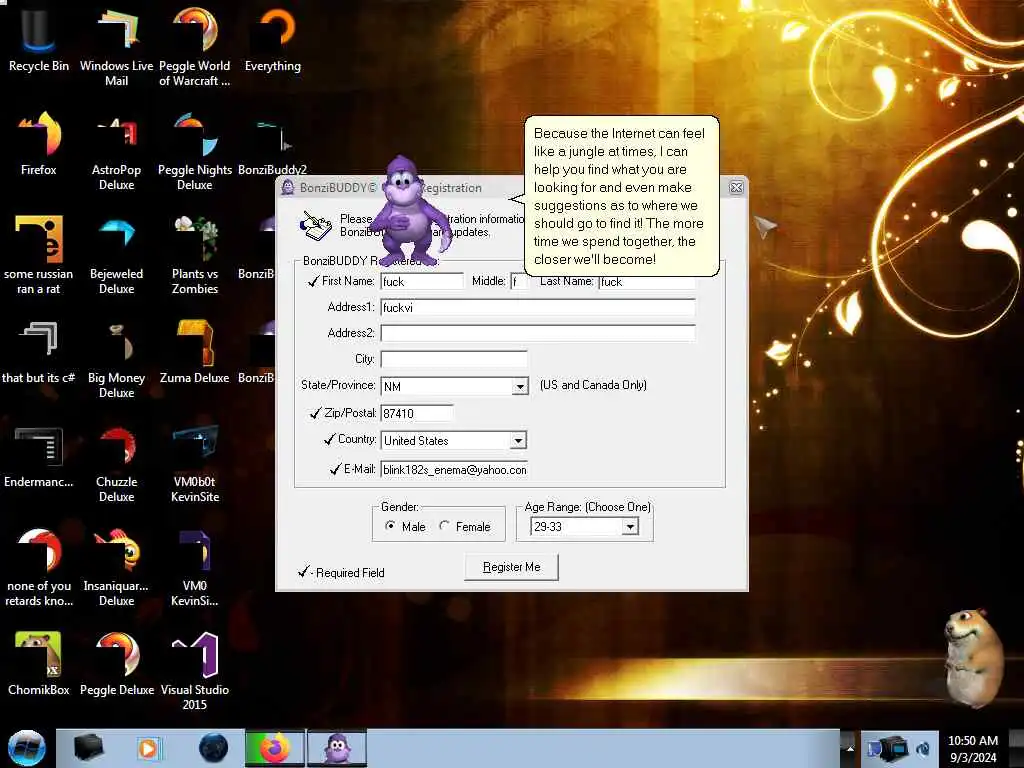
Task: Select the Peggle Nights Deluxe icon
Action: (195, 150)
